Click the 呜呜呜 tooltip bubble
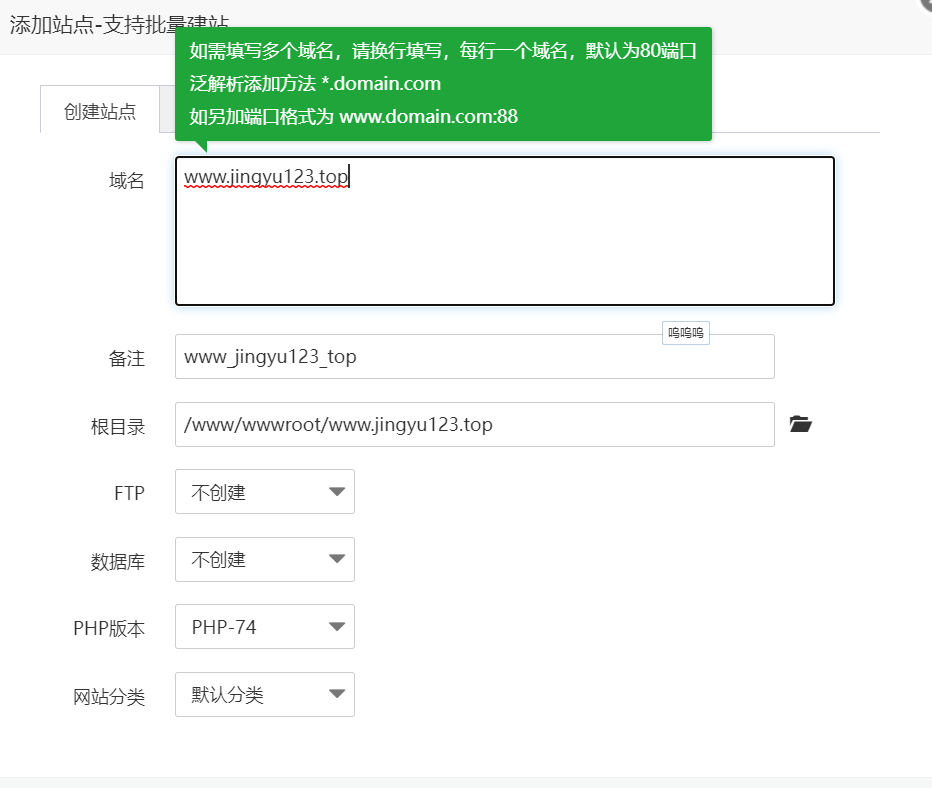 click(685, 332)
